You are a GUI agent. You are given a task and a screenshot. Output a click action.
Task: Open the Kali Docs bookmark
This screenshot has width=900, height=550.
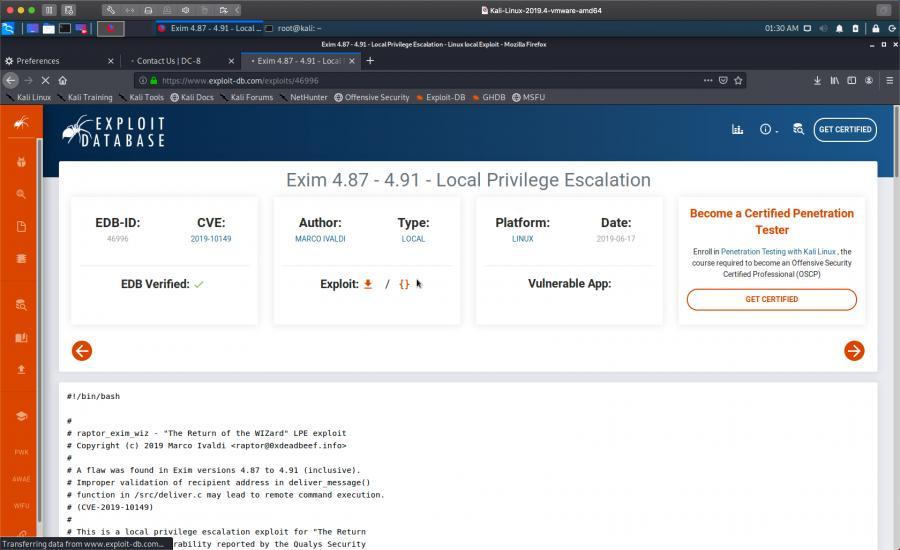point(192,98)
